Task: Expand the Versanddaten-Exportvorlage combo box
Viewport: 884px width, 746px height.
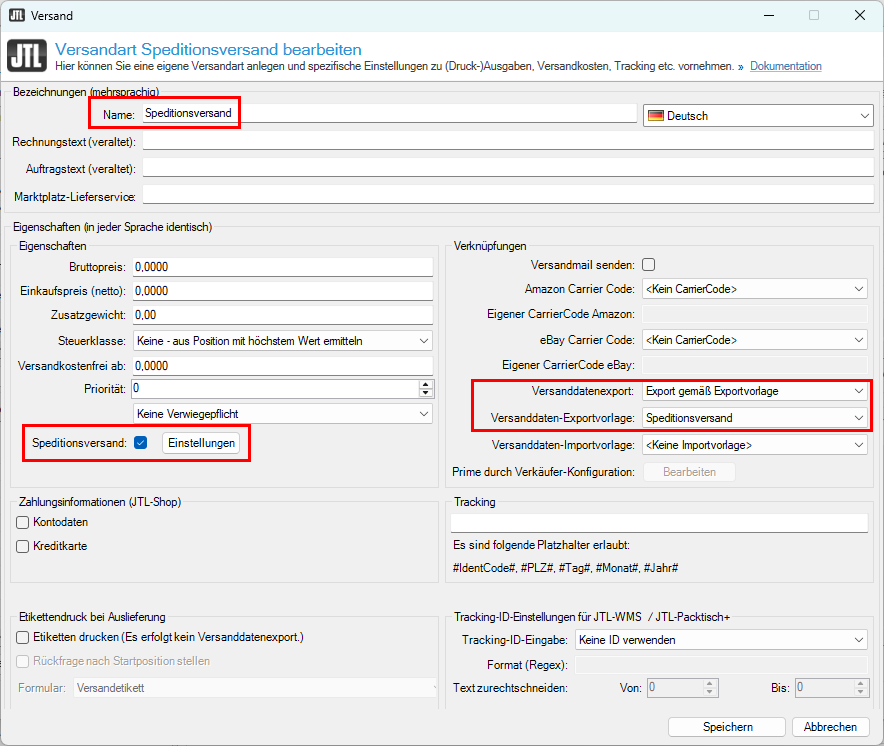Action: [755, 418]
